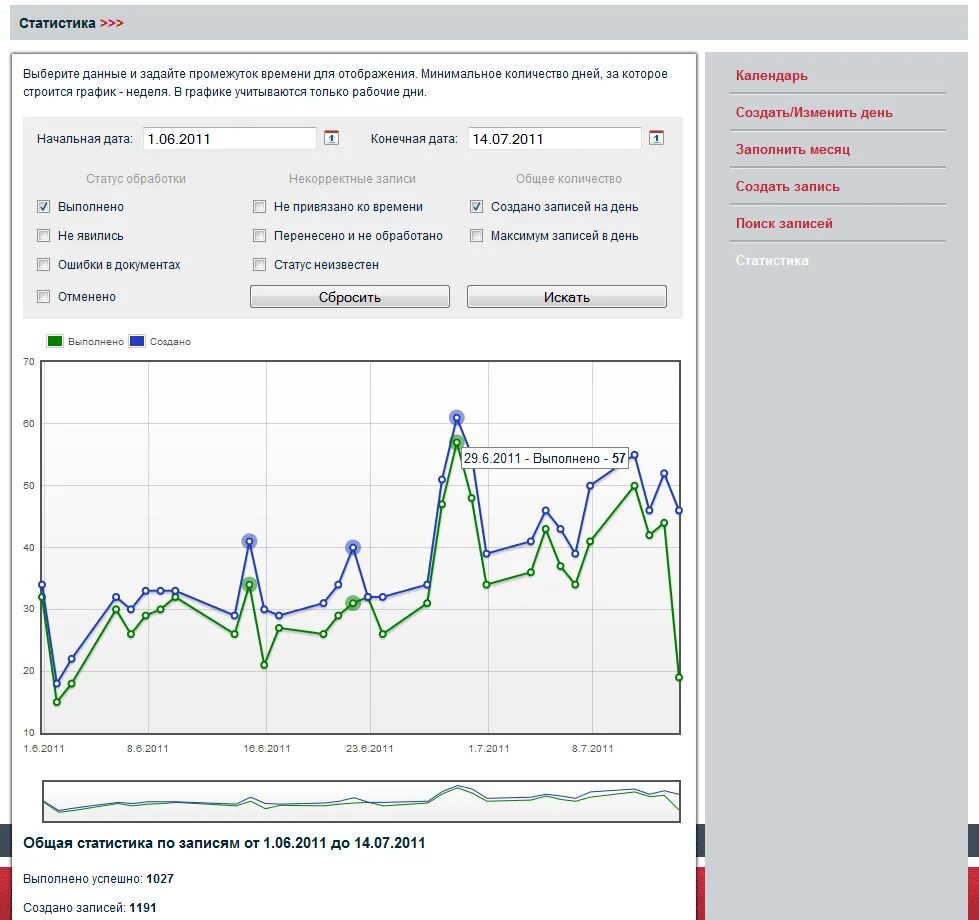Click x-axis label 1.7.2011

pos(489,748)
